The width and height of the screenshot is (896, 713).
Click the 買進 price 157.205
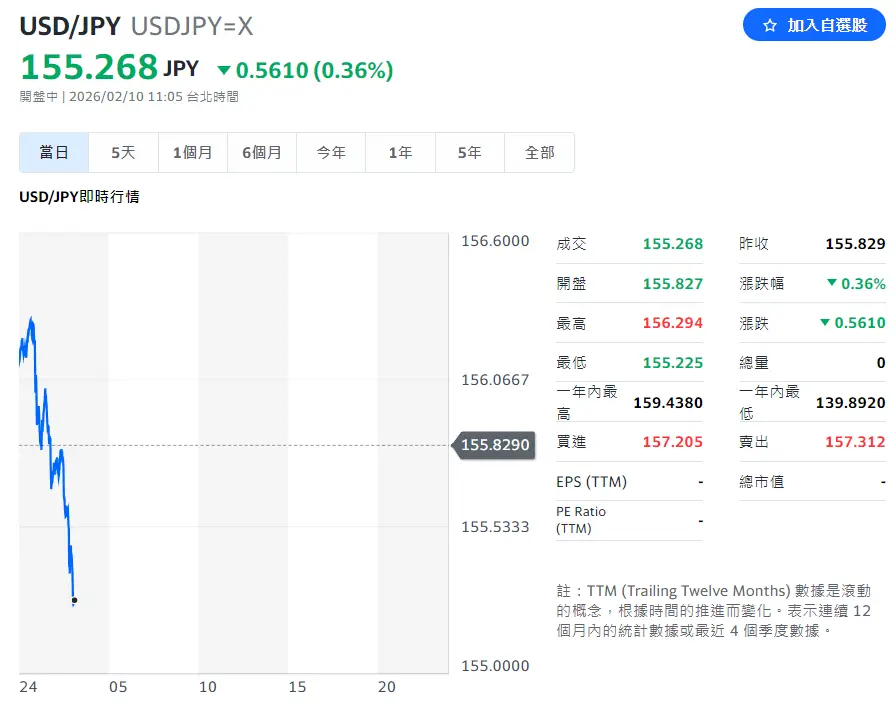click(x=672, y=442)
